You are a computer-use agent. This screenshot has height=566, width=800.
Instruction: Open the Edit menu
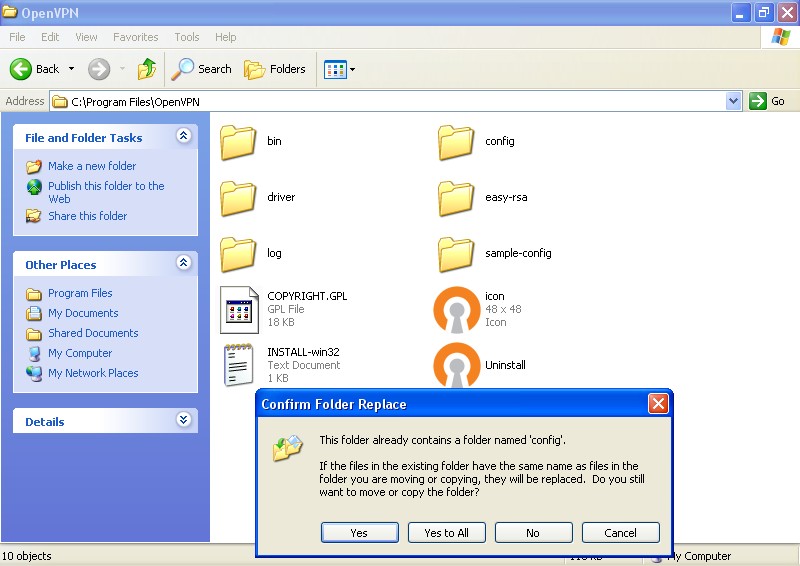(50, 37)
